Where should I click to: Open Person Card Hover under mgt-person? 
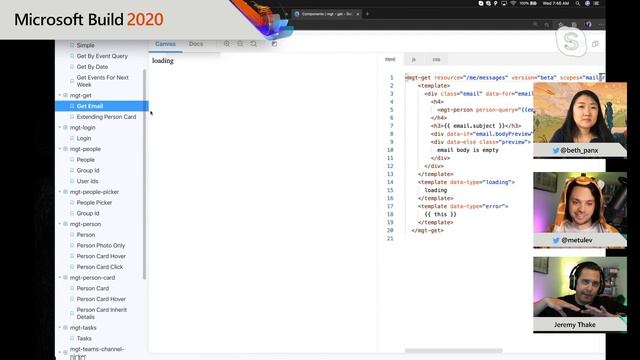pyautogui.click(x=101, y=256)
